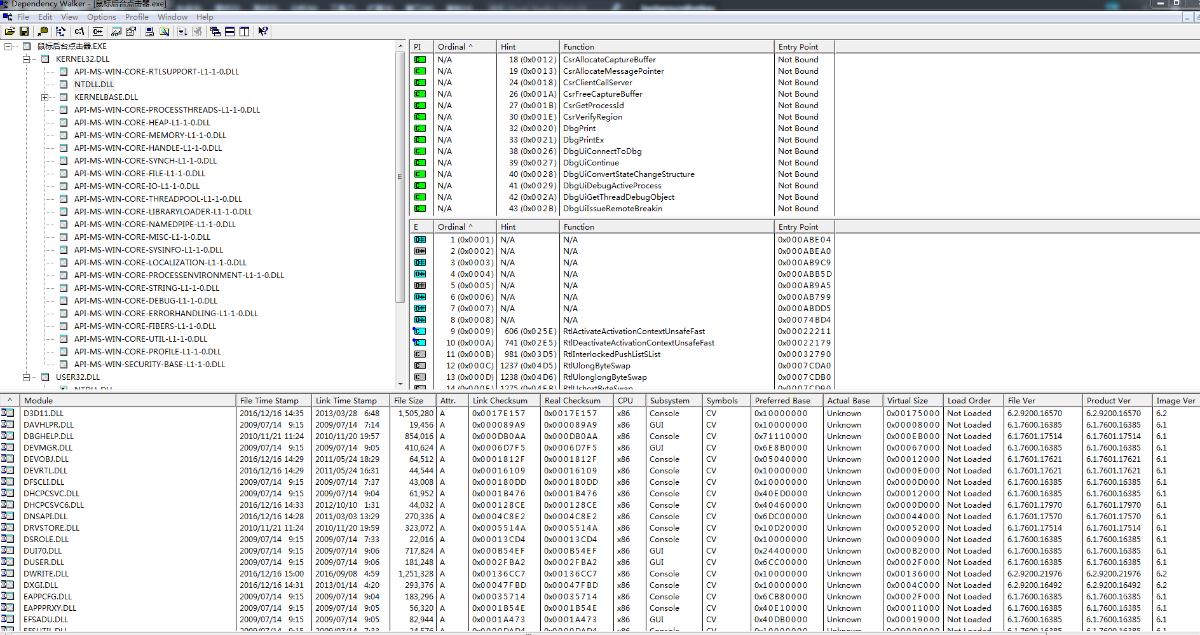Collapse the root EXE tree node
Screen dimensions: 1200x635
8,47
